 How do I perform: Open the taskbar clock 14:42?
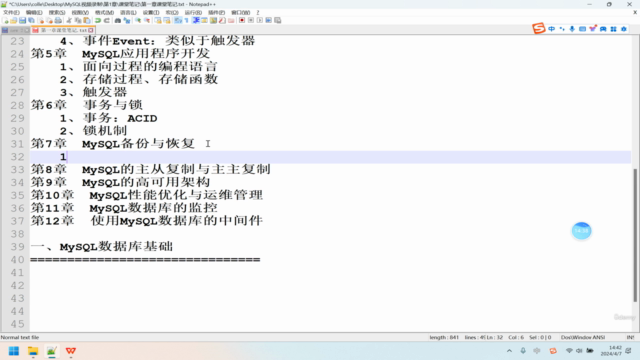pyautogui.click(x=611, y=351)
